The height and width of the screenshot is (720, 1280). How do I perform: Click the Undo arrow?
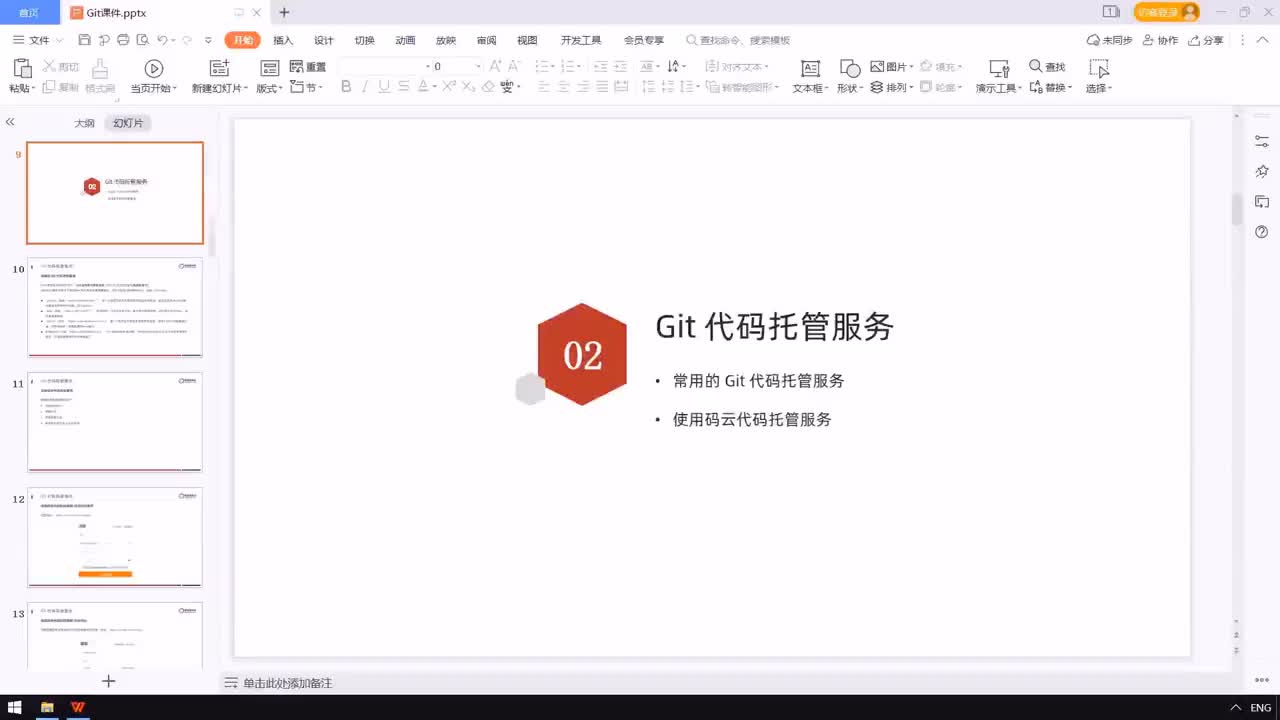tap(162, 40)
